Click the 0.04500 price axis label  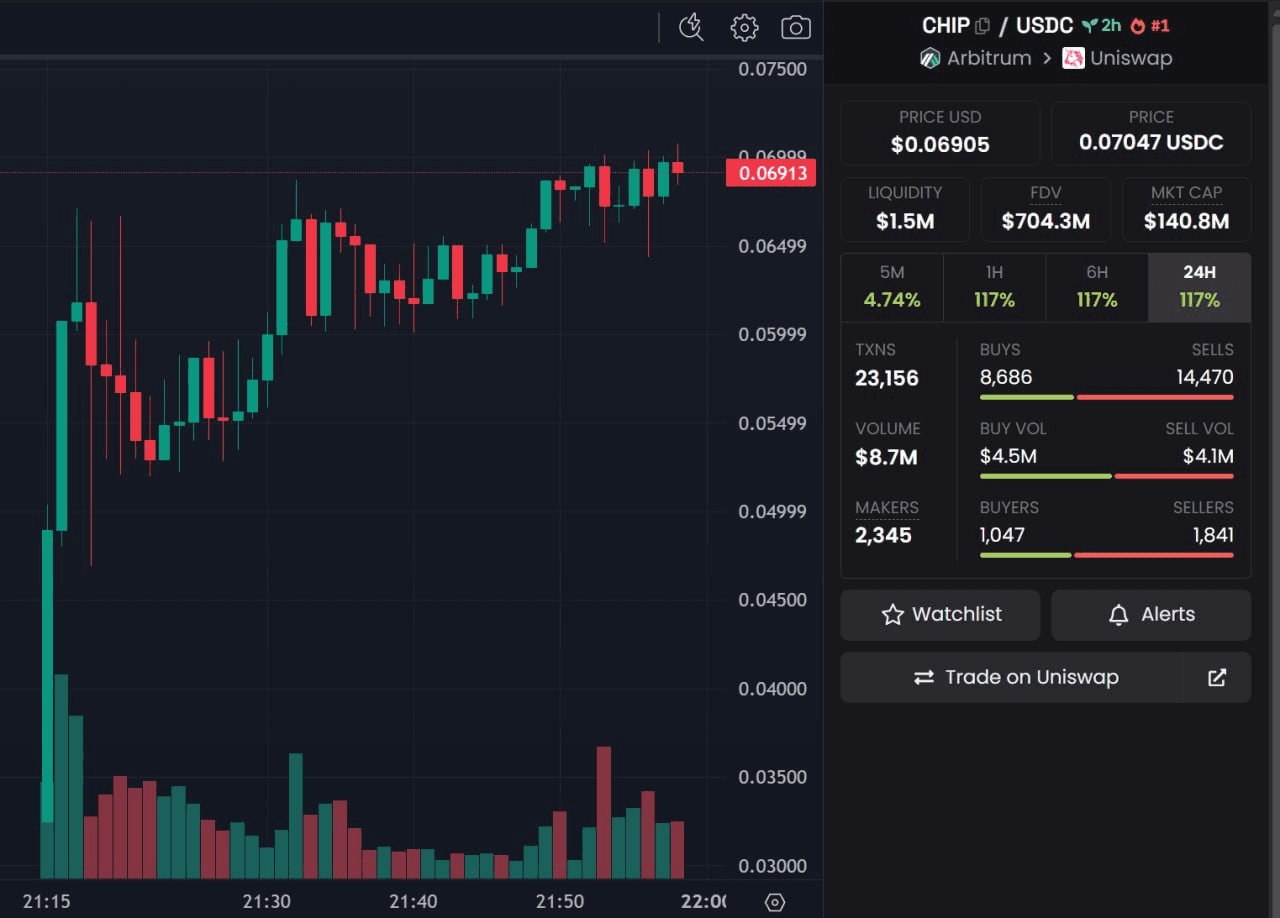coord(773,600)
